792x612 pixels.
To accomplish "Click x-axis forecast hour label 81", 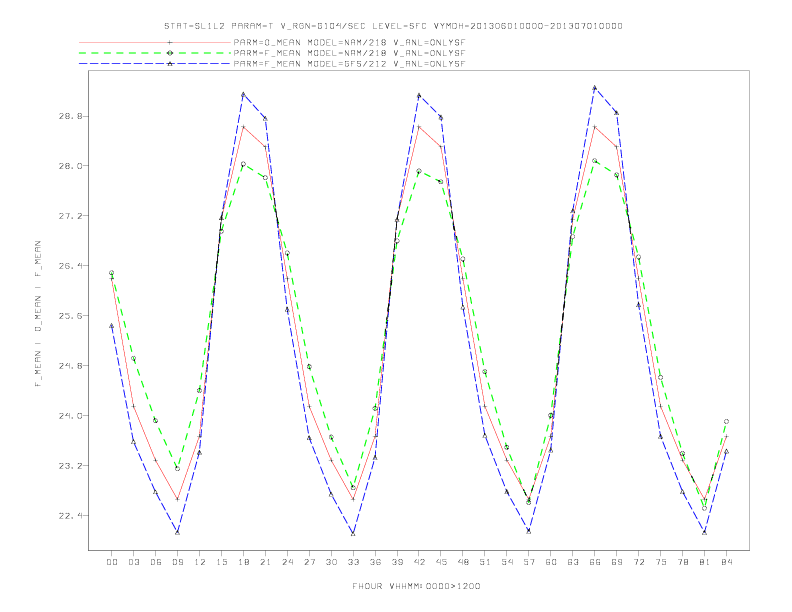I will click(705, 562).
